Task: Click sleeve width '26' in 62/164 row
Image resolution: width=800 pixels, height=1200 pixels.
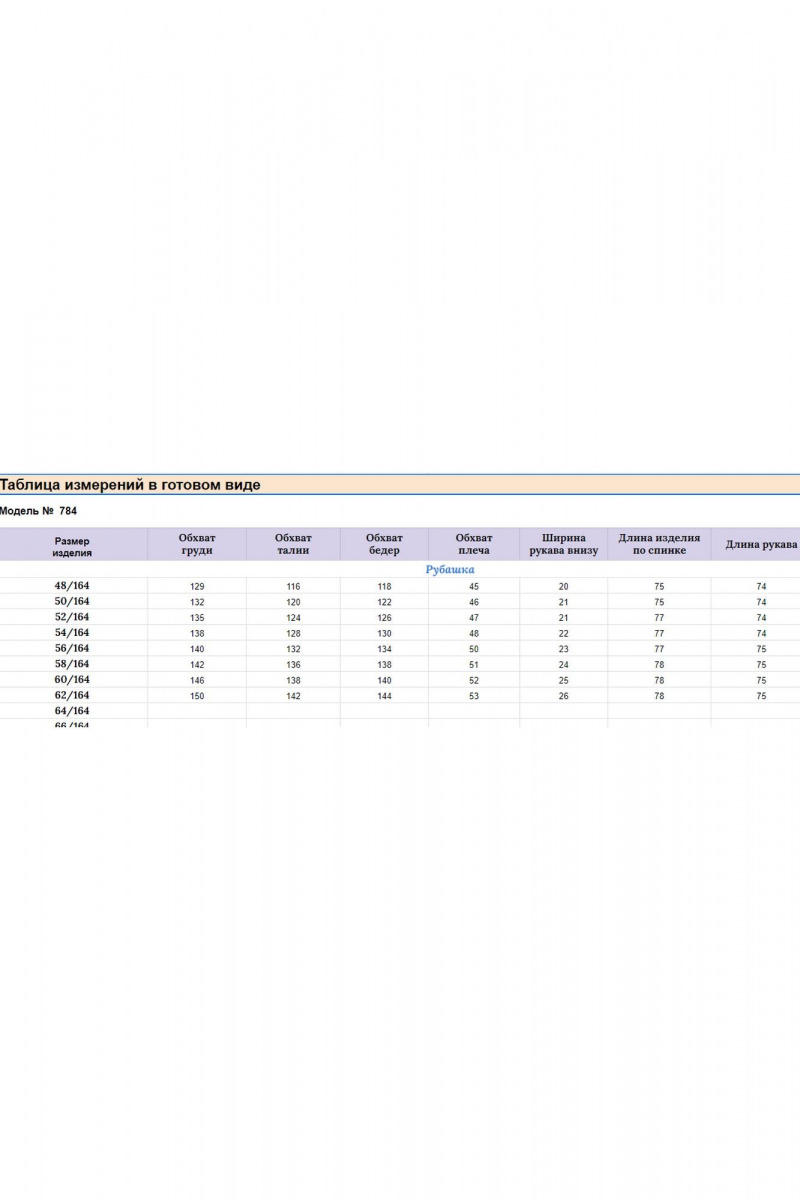Action: pos(564,696)
